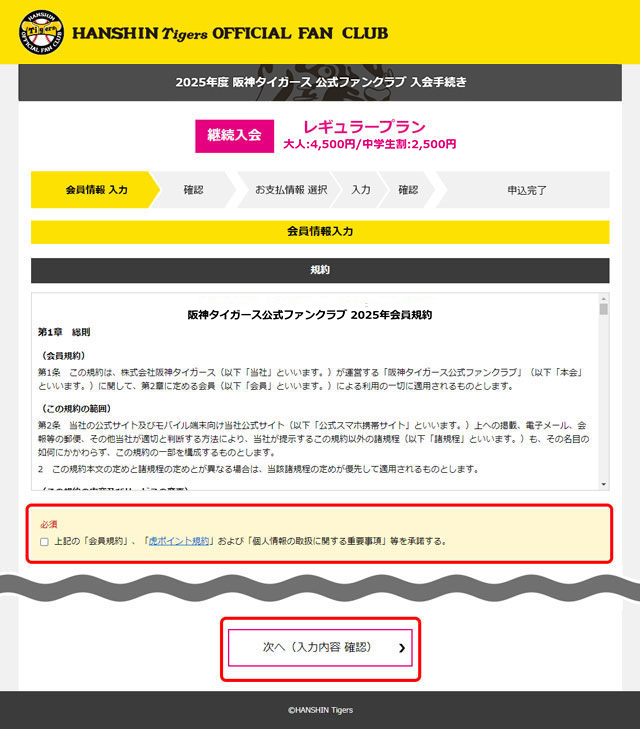Click the 継続入会 pink badge
Screen dimensions: 640x729
click(234, 136)
